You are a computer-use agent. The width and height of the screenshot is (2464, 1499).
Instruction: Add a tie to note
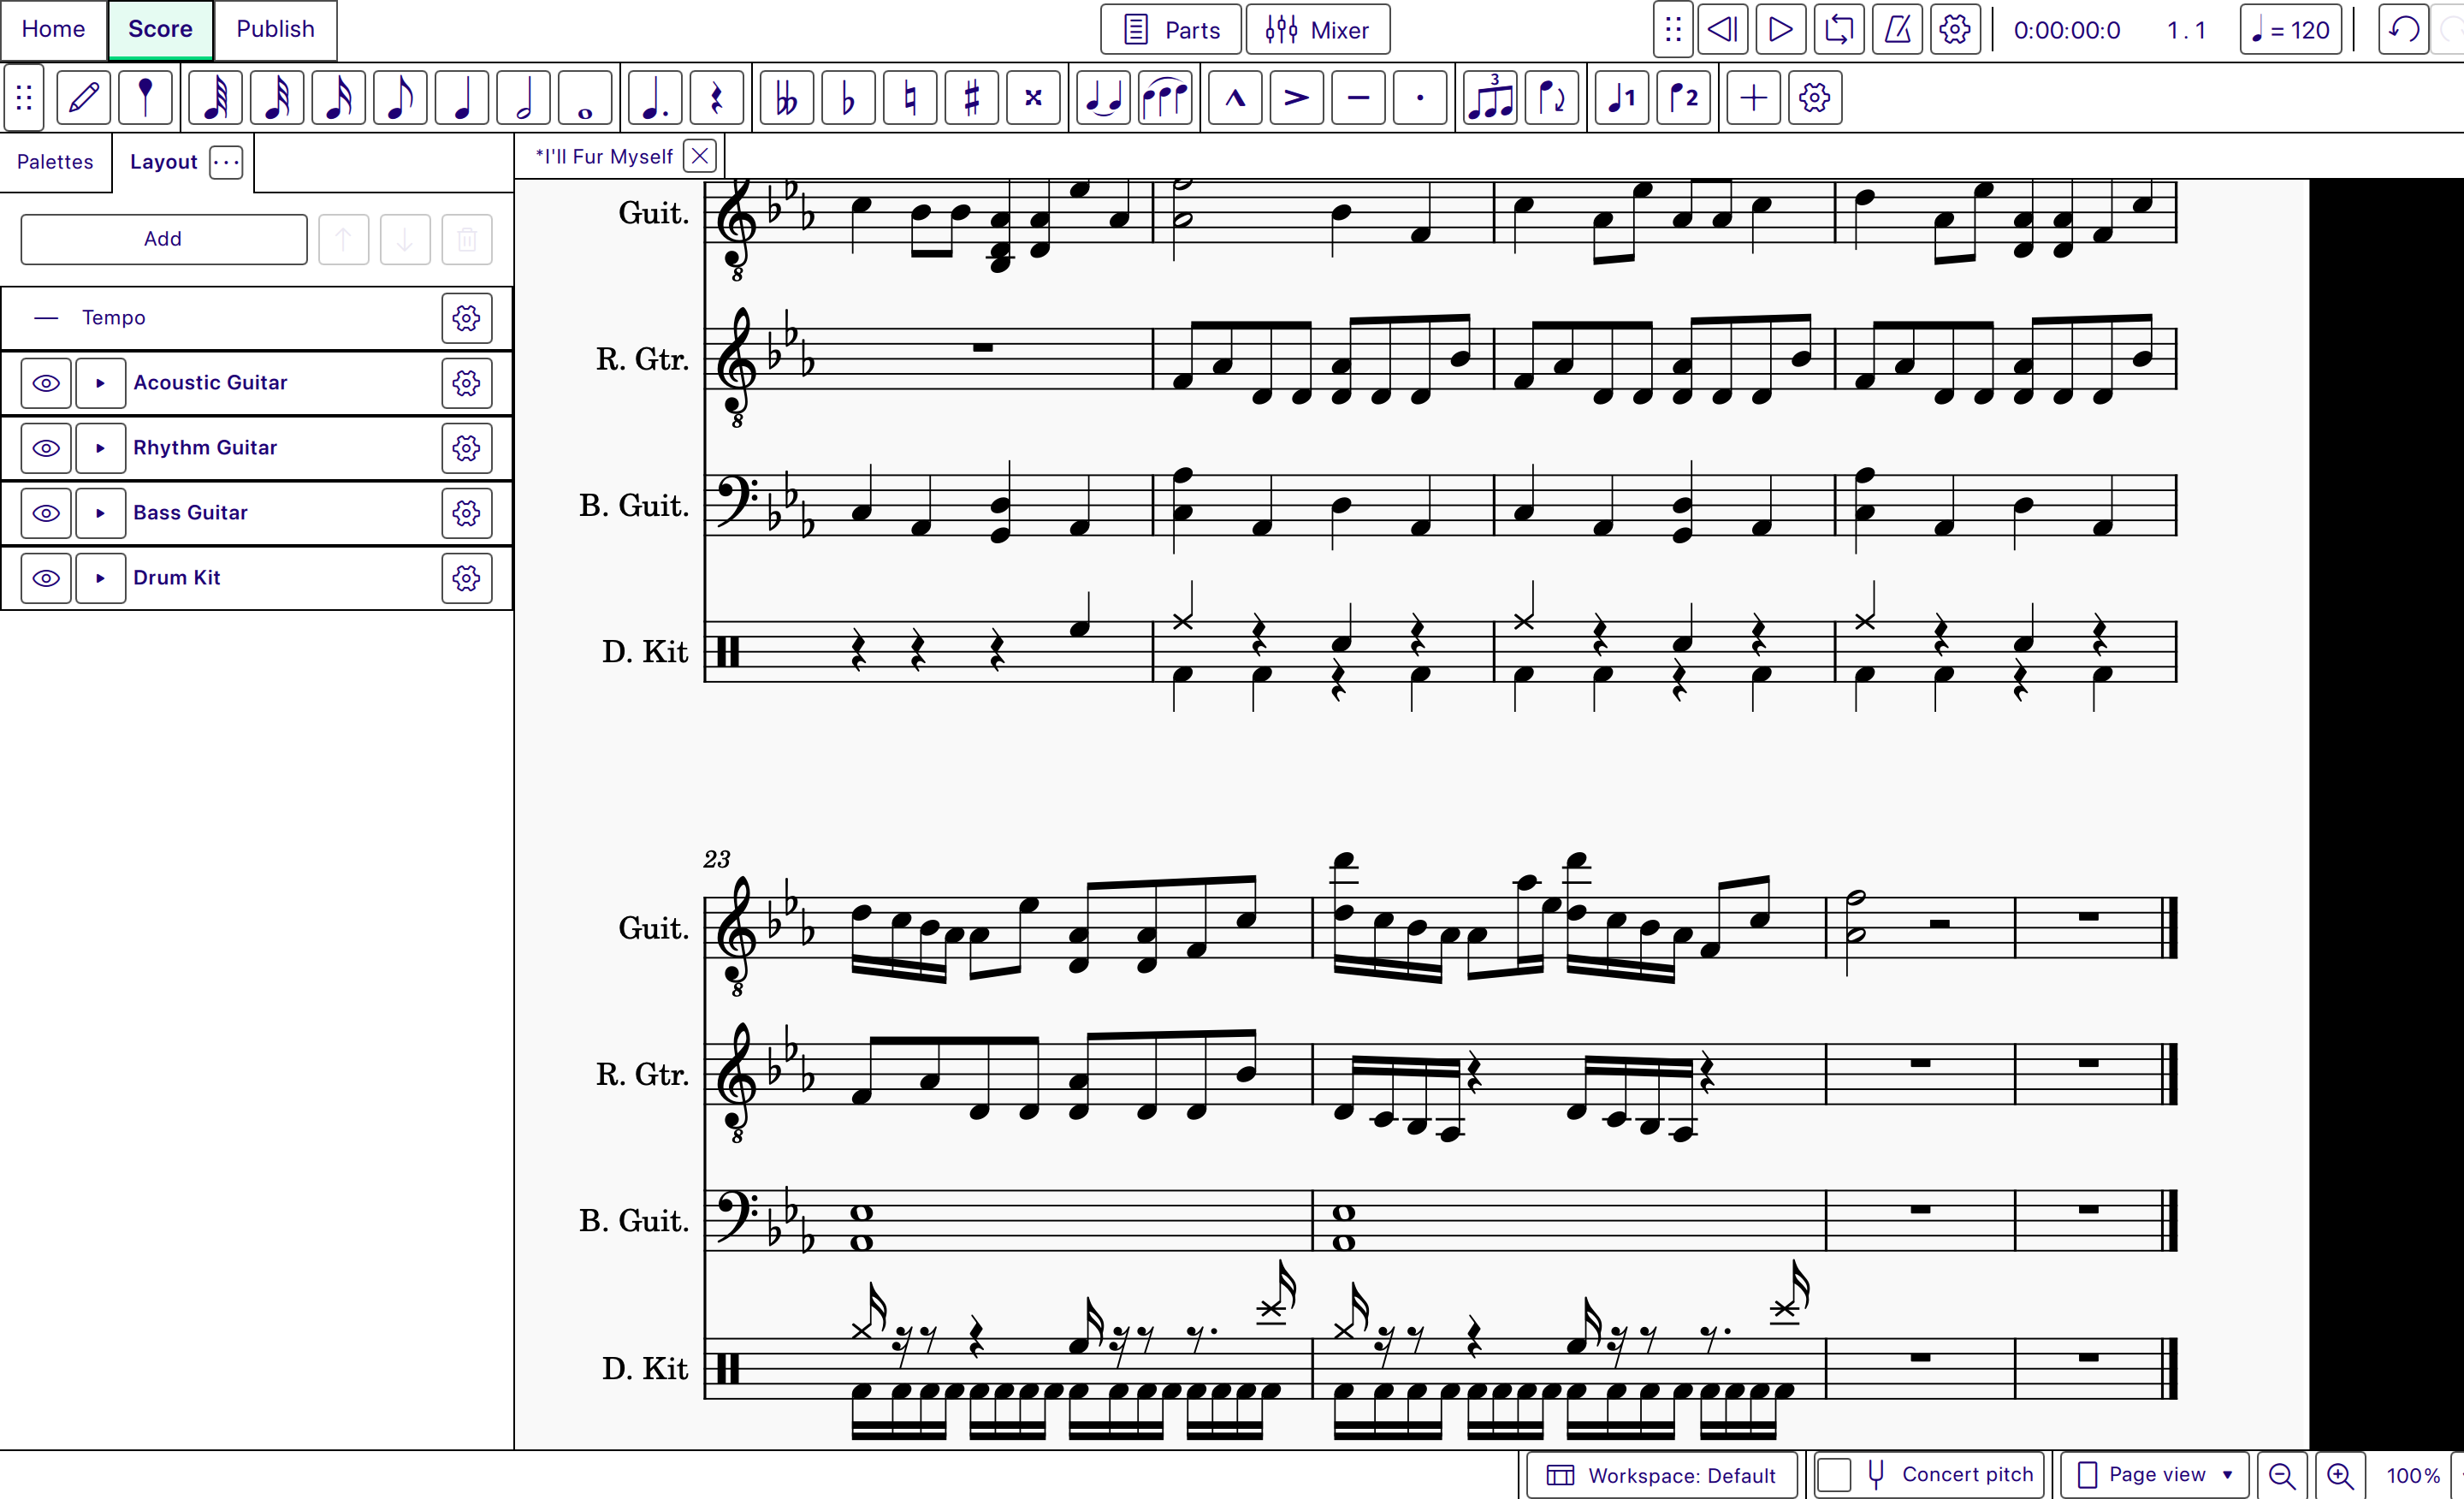point(1102,97)
